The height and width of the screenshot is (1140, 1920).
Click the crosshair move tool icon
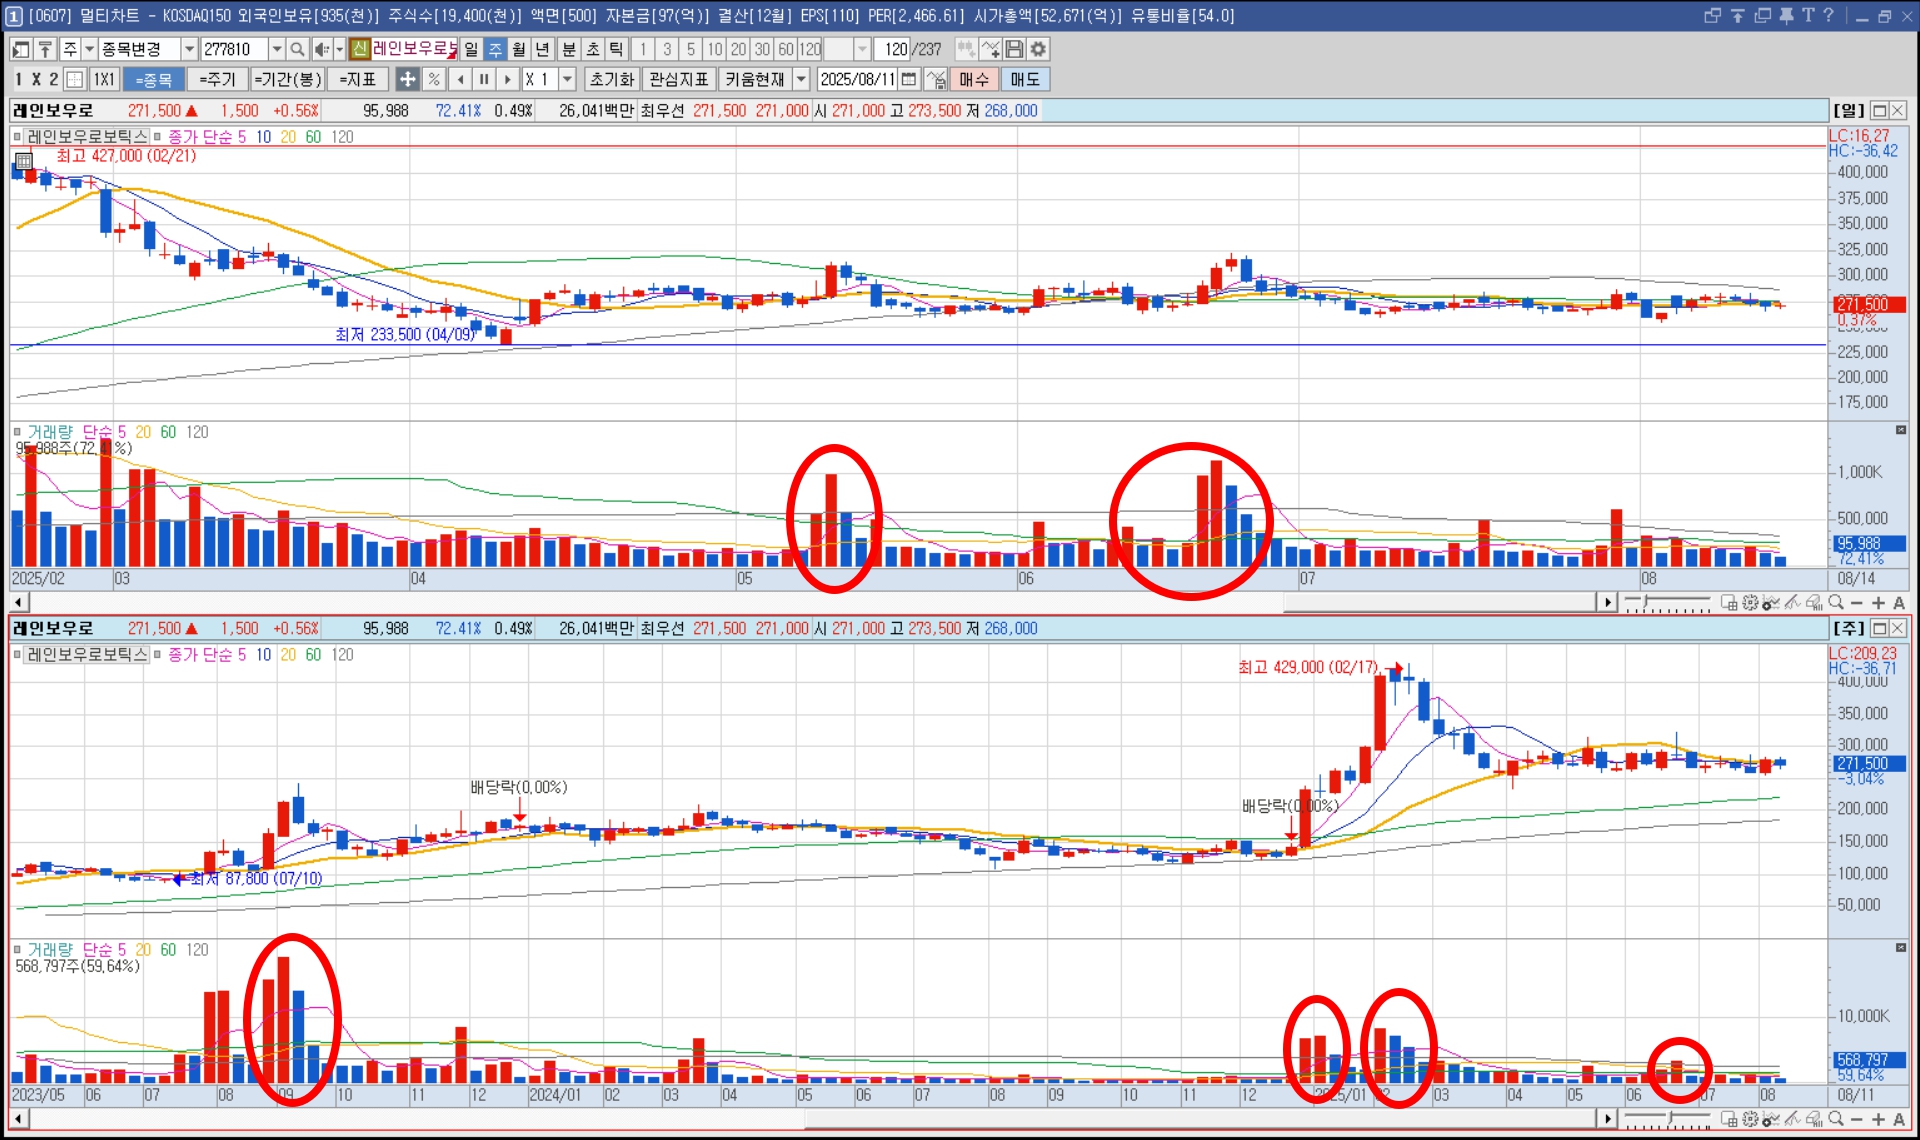tap(407, 79)
